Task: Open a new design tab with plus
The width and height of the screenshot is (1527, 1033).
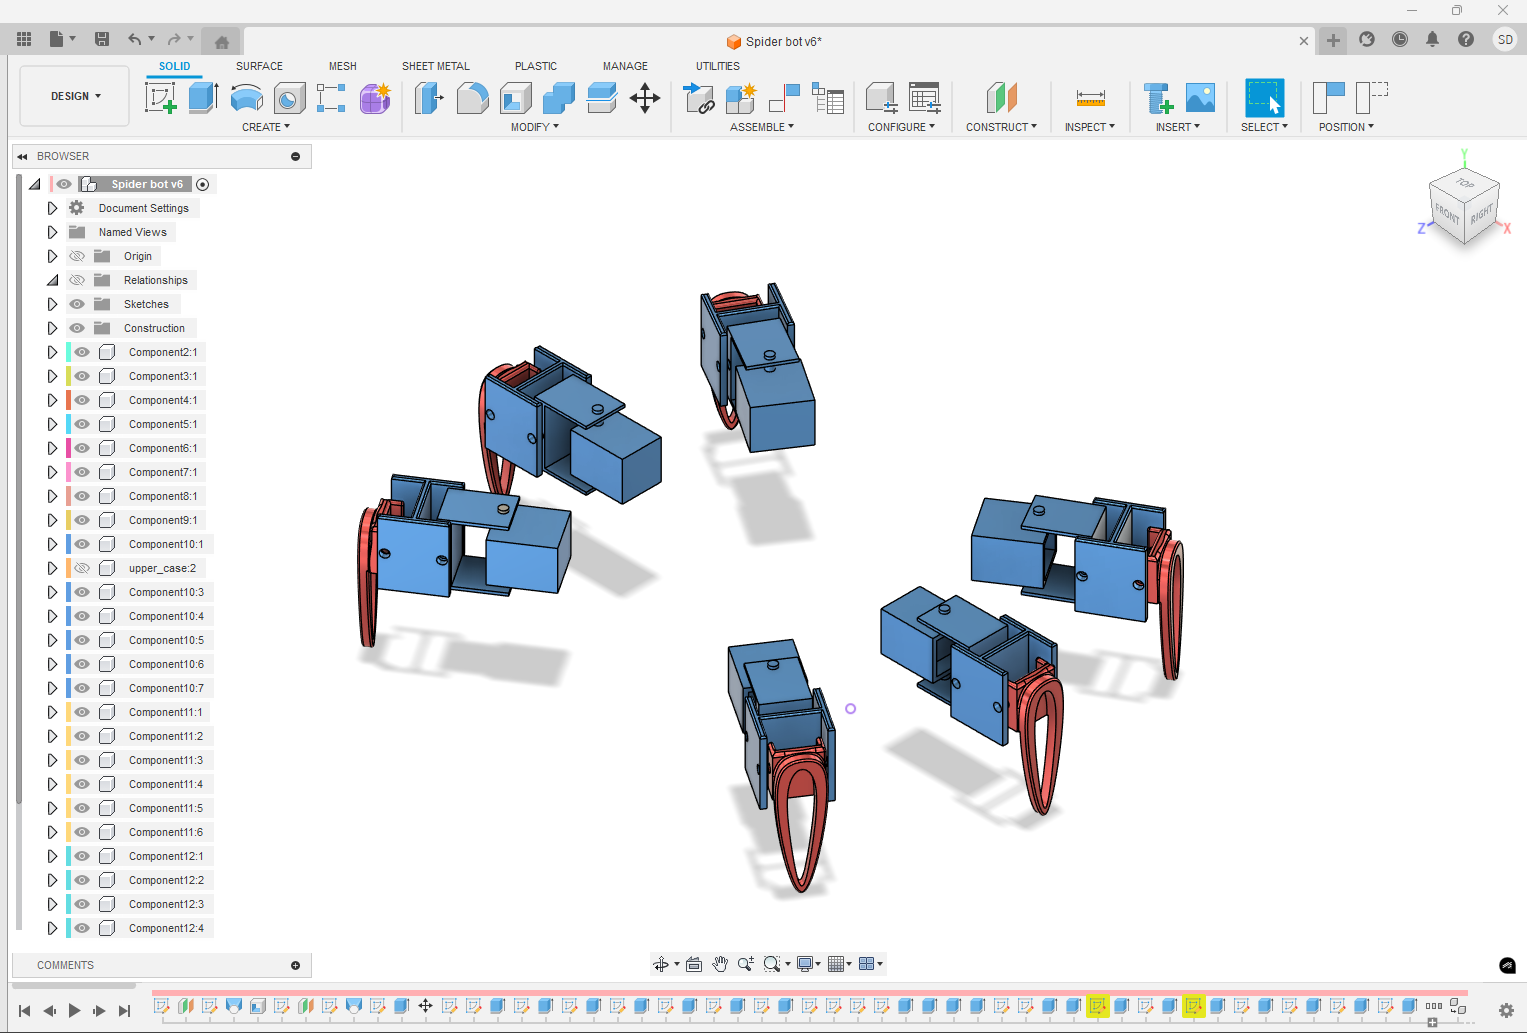Action: click(1333, 40)
